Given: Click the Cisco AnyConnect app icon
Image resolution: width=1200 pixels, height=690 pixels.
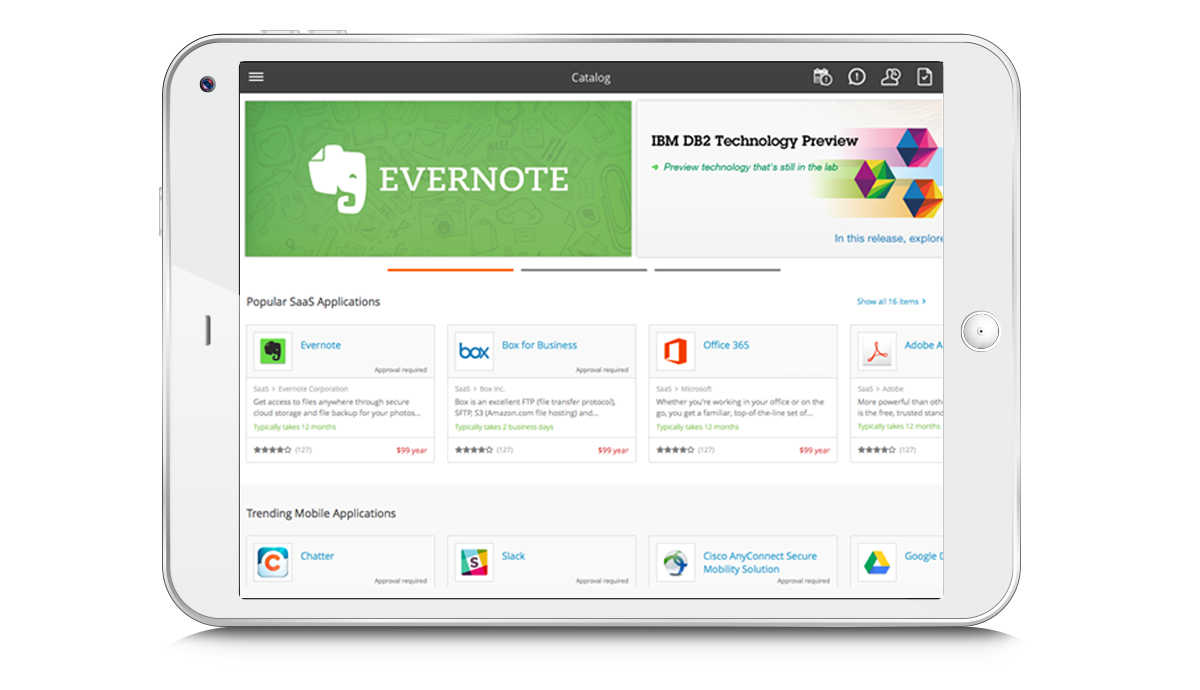Looking at the screenshot, I should 676,562.
